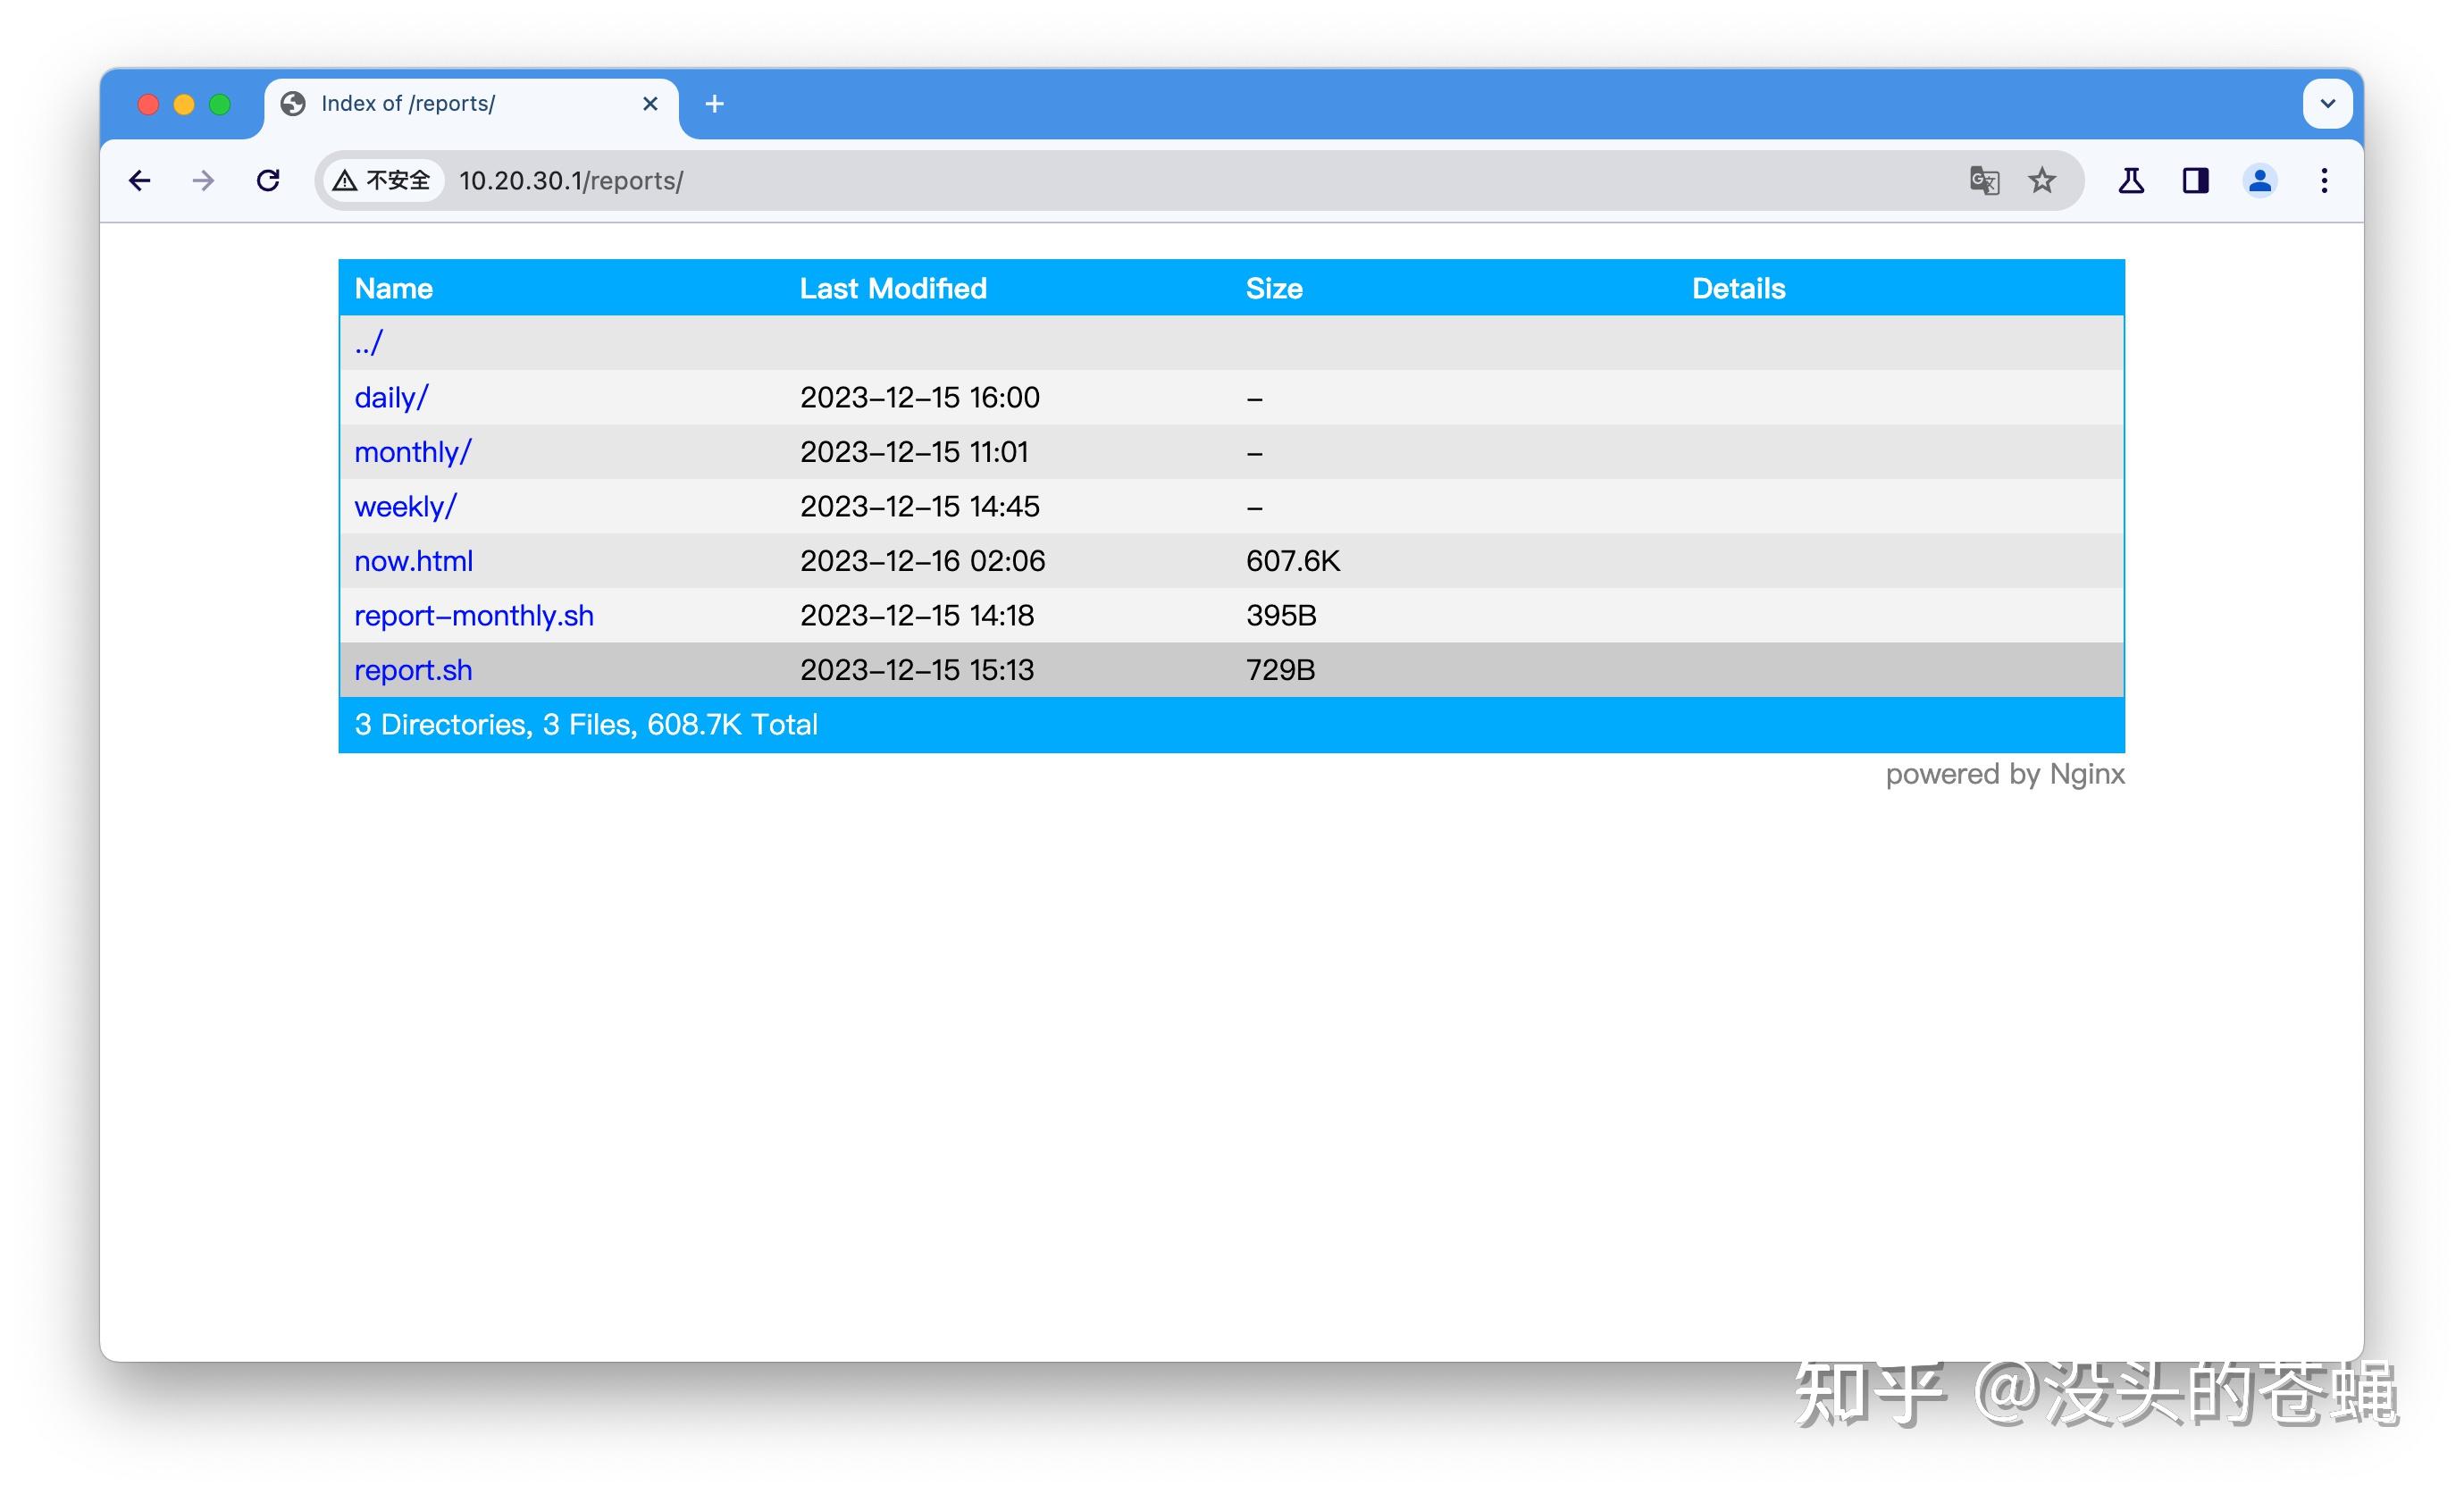Open Chrome experiments via the flask icon
The height and width of the screenshot is (1494, 2464).
coord(2130,181)
